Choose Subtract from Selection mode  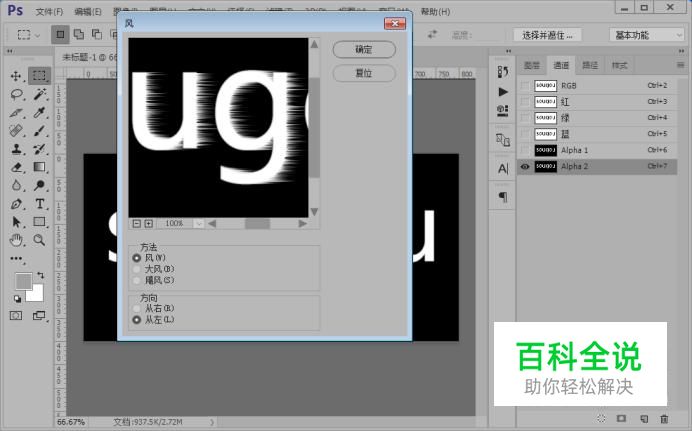pos(97,34)
